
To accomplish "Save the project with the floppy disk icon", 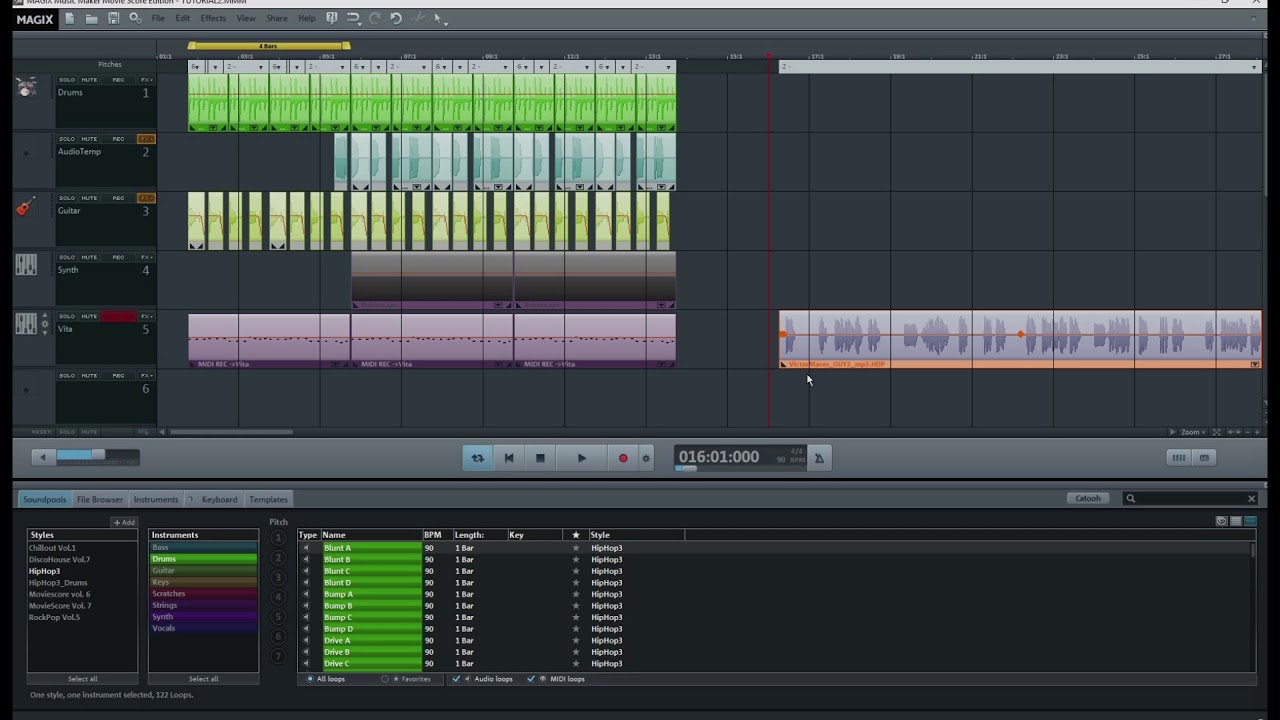I will [113, 18].
